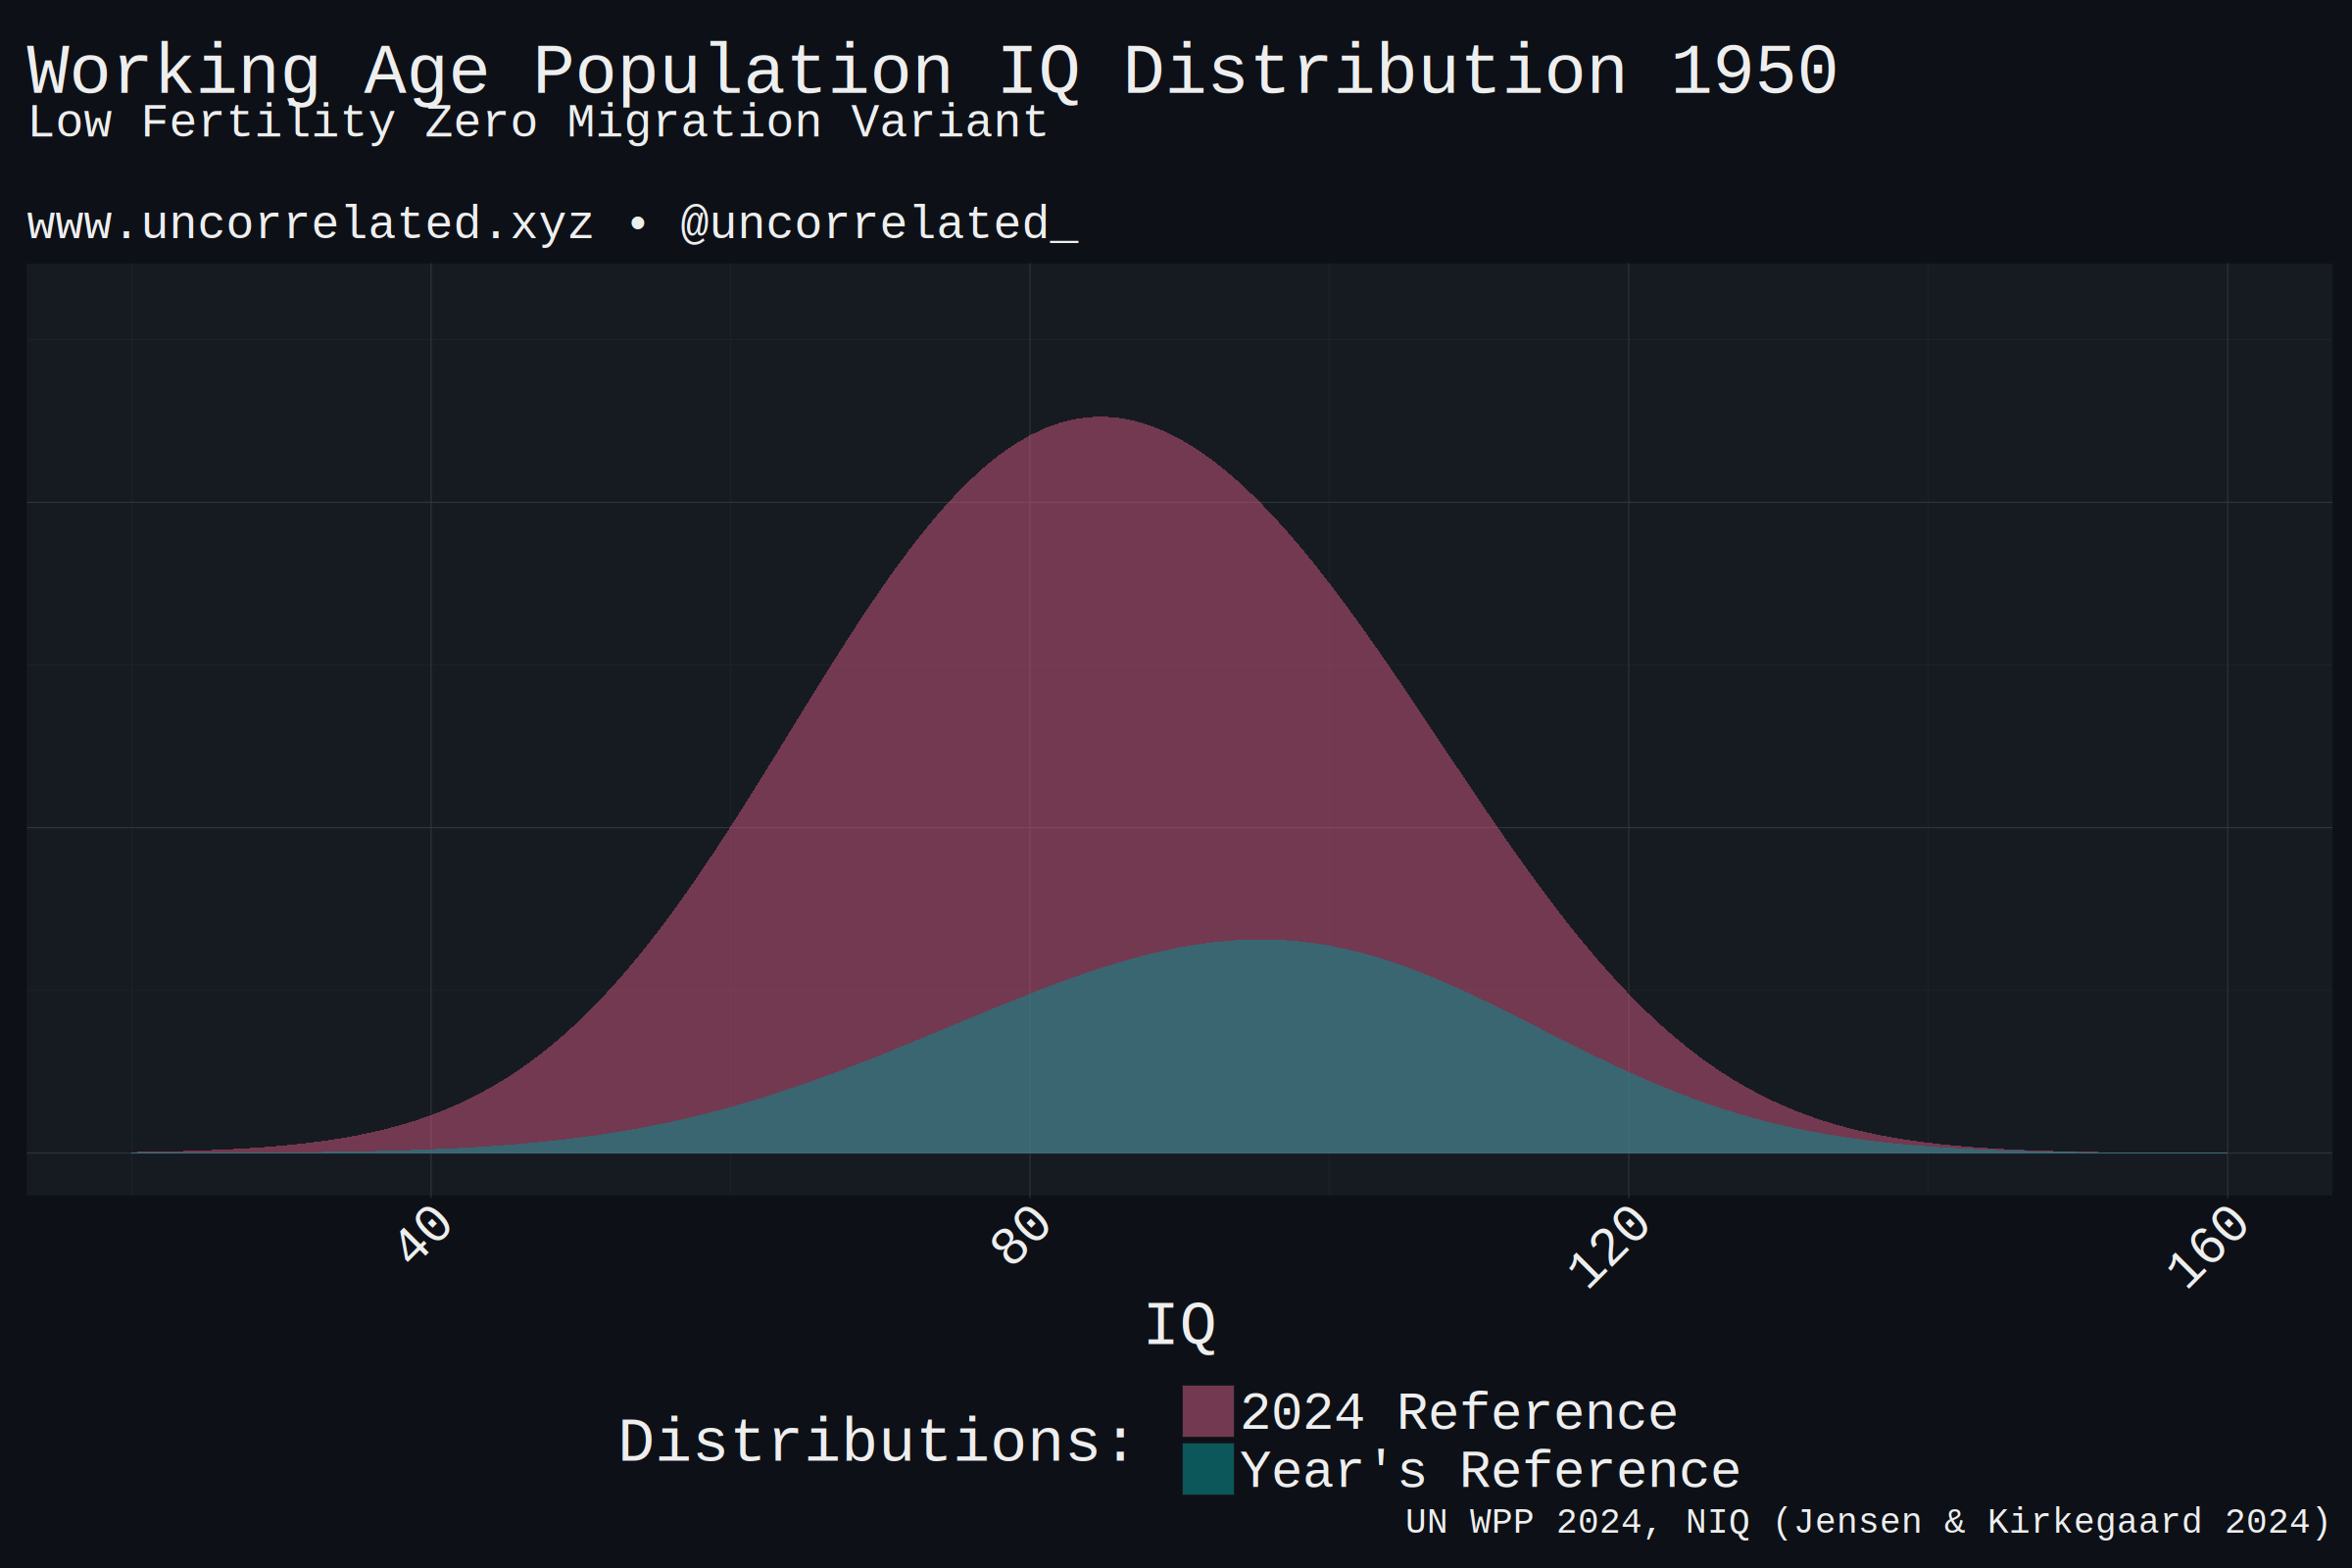This screenshot has height=1568, width=2352.
Task: Click the chart title Working Age Population IQ Distribution 1950
Action: click(x=930, y=68)
